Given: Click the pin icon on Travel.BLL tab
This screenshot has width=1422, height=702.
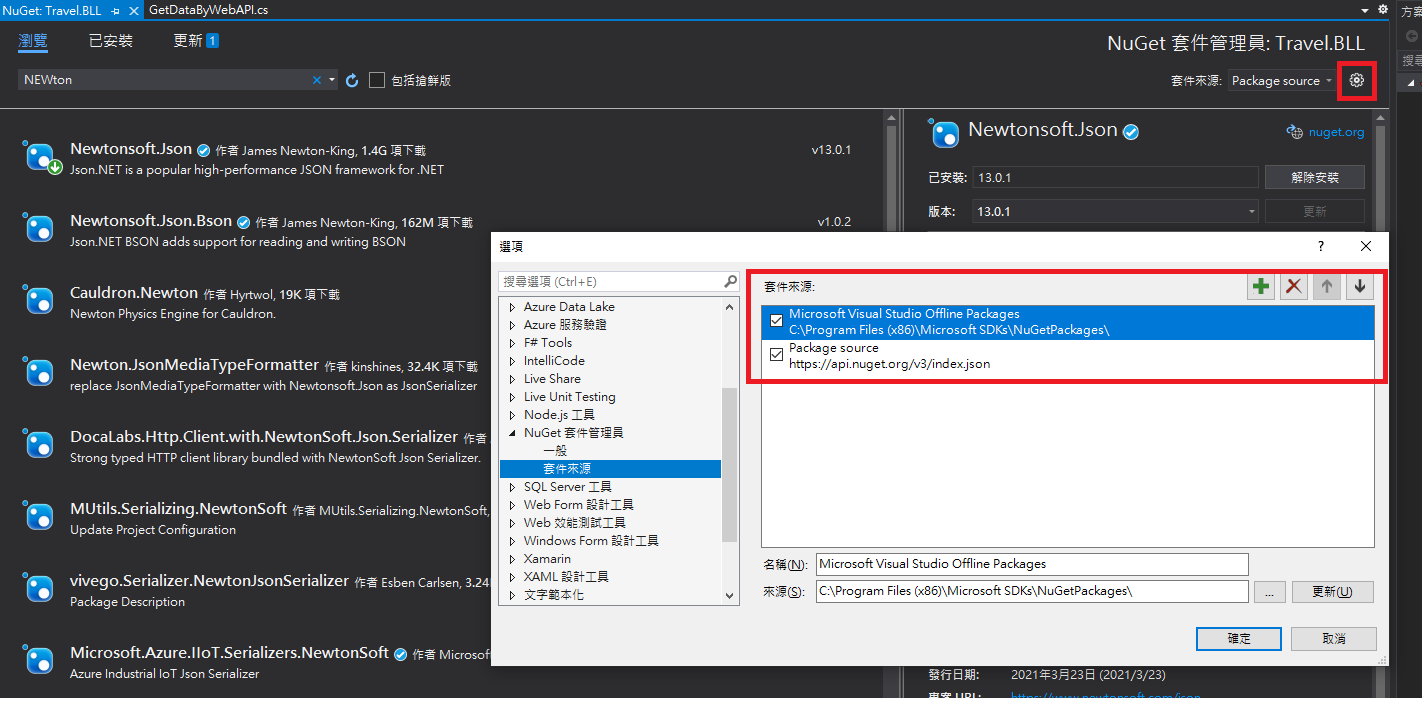Looking at the screenshot, I should 116,10.
